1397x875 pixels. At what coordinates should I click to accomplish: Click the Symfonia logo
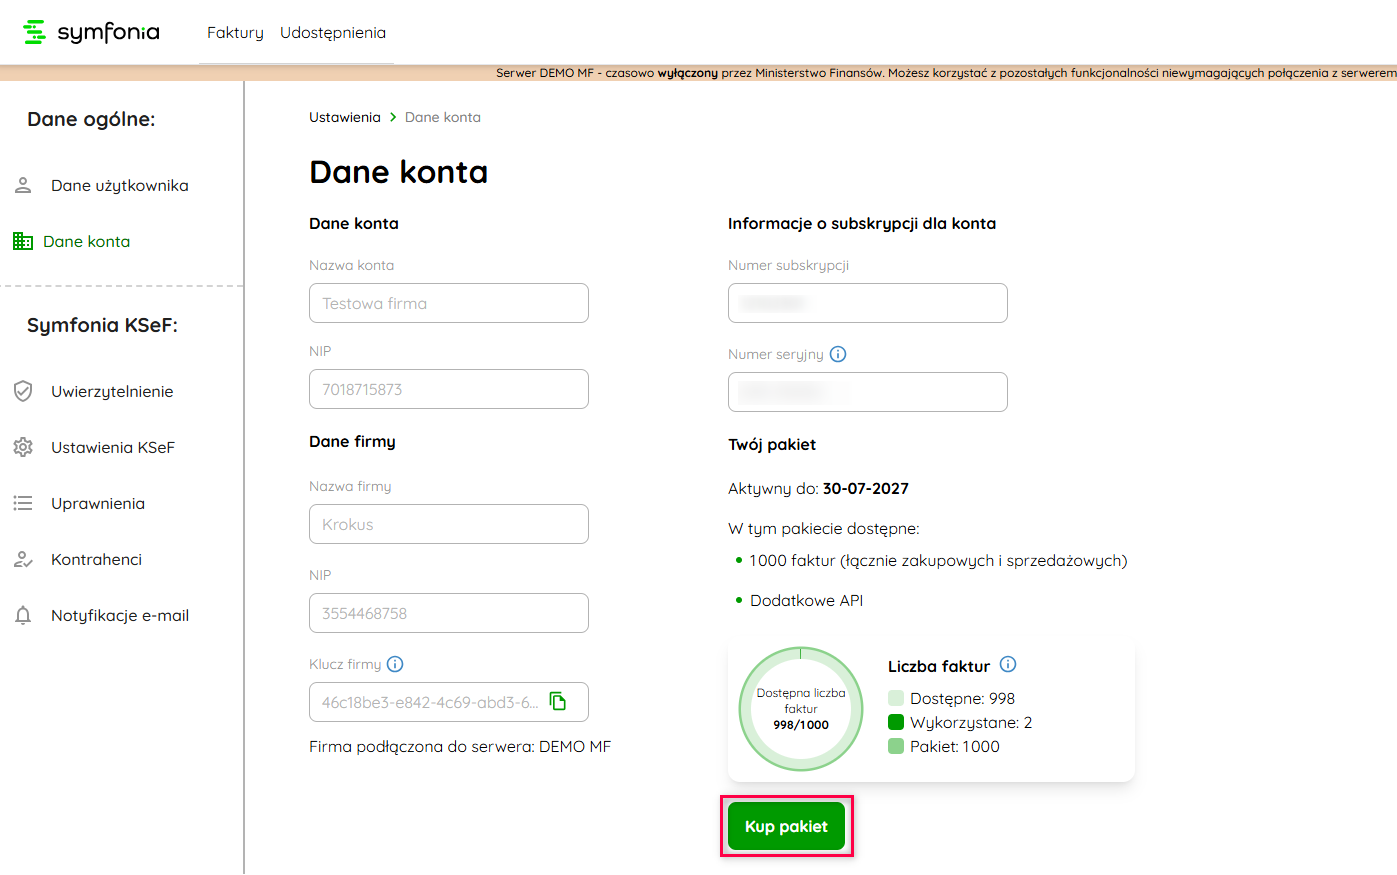(91, 32)
